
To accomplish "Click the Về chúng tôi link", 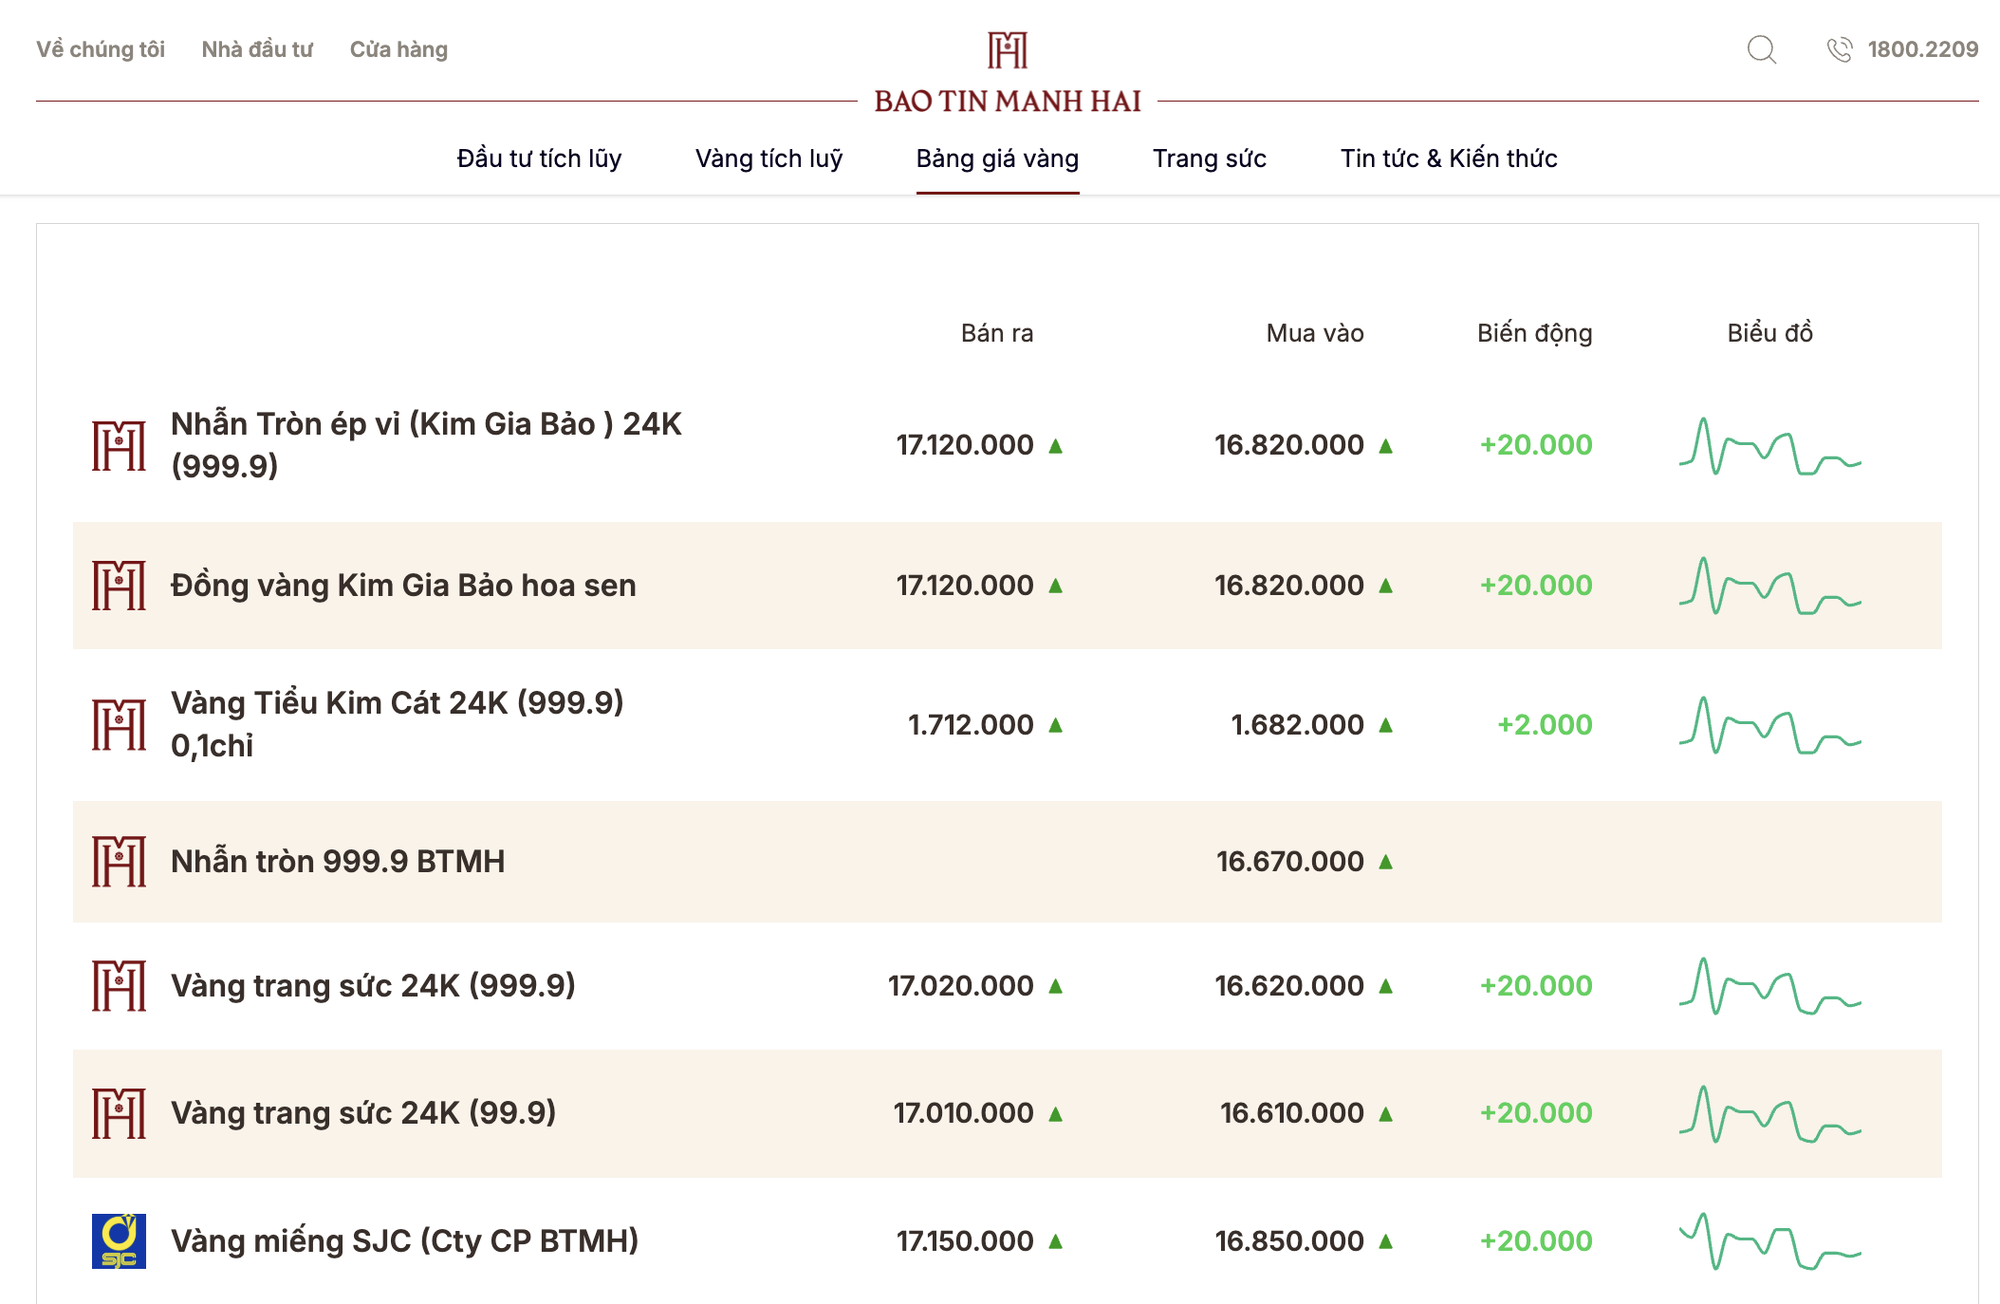I will click(100, 49).
